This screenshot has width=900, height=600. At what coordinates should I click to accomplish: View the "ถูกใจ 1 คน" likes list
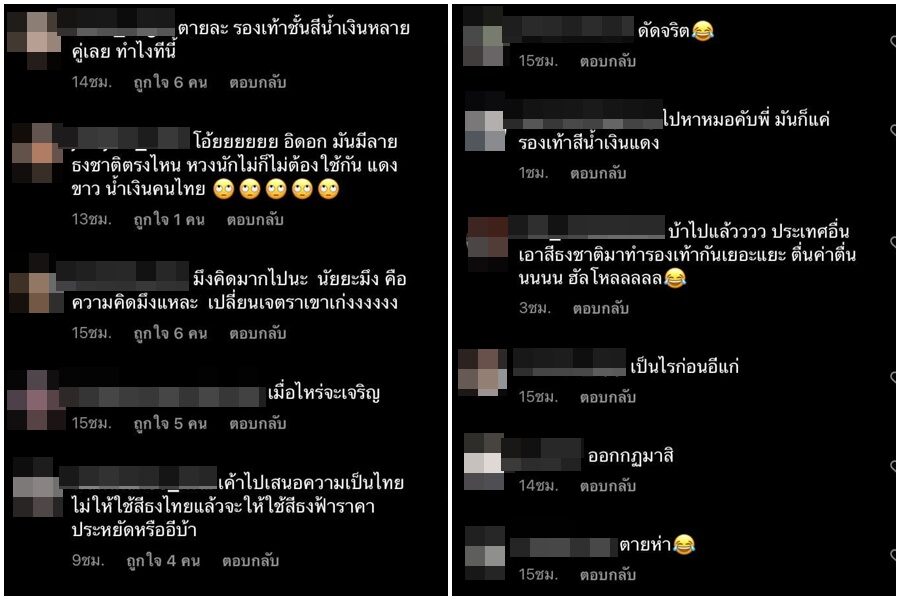(x=169, y=220)
